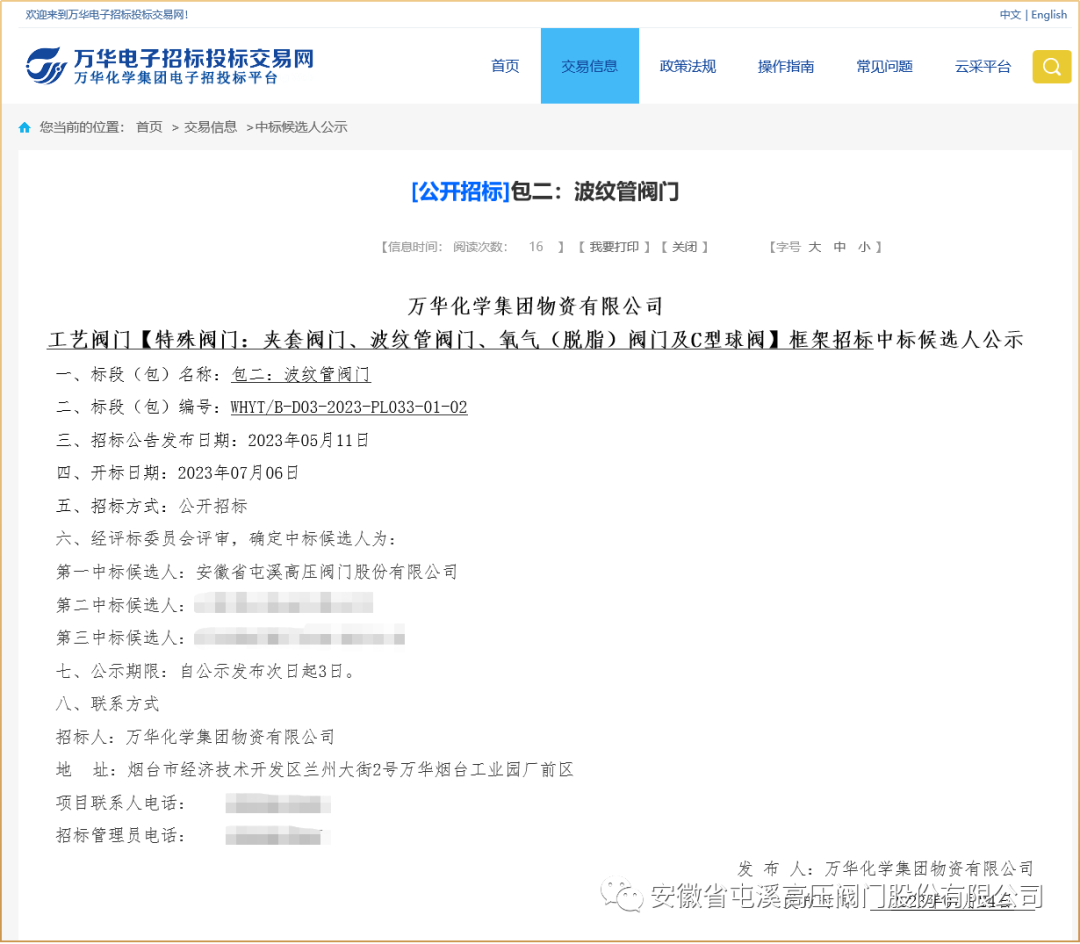Switch language to 中文

[1010, 14]
